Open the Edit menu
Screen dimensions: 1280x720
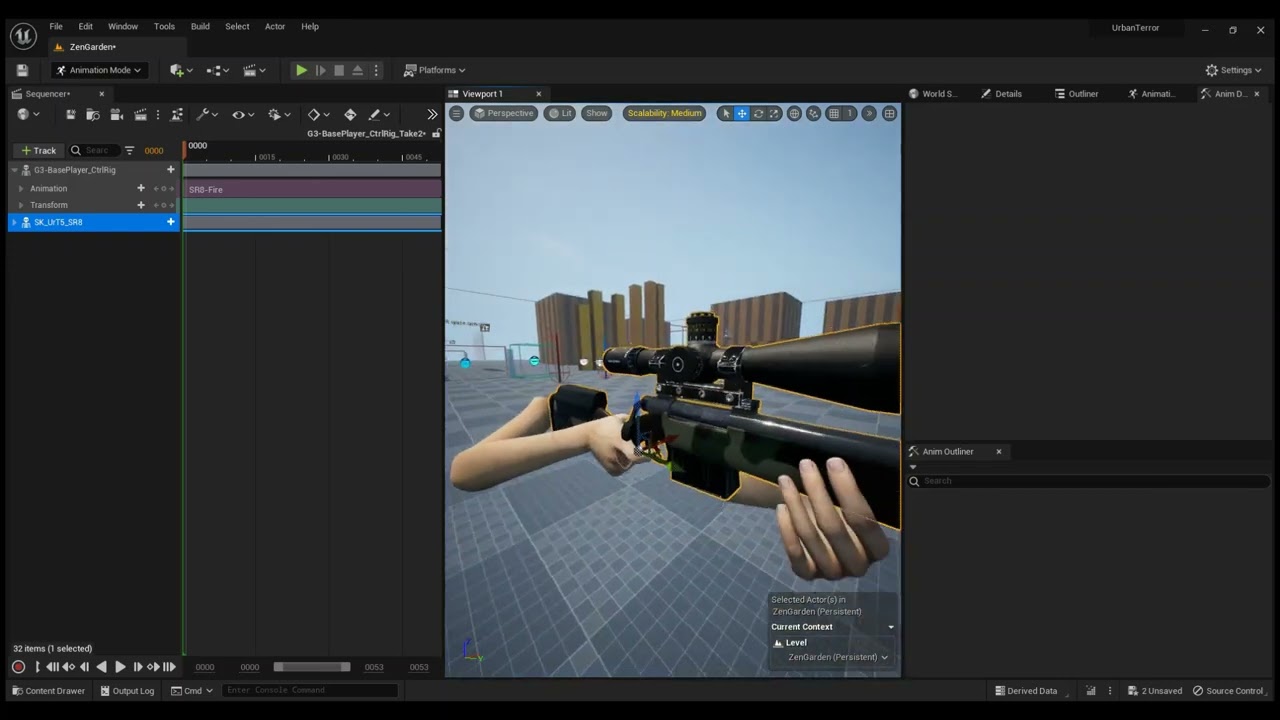(x=86, y=26)
